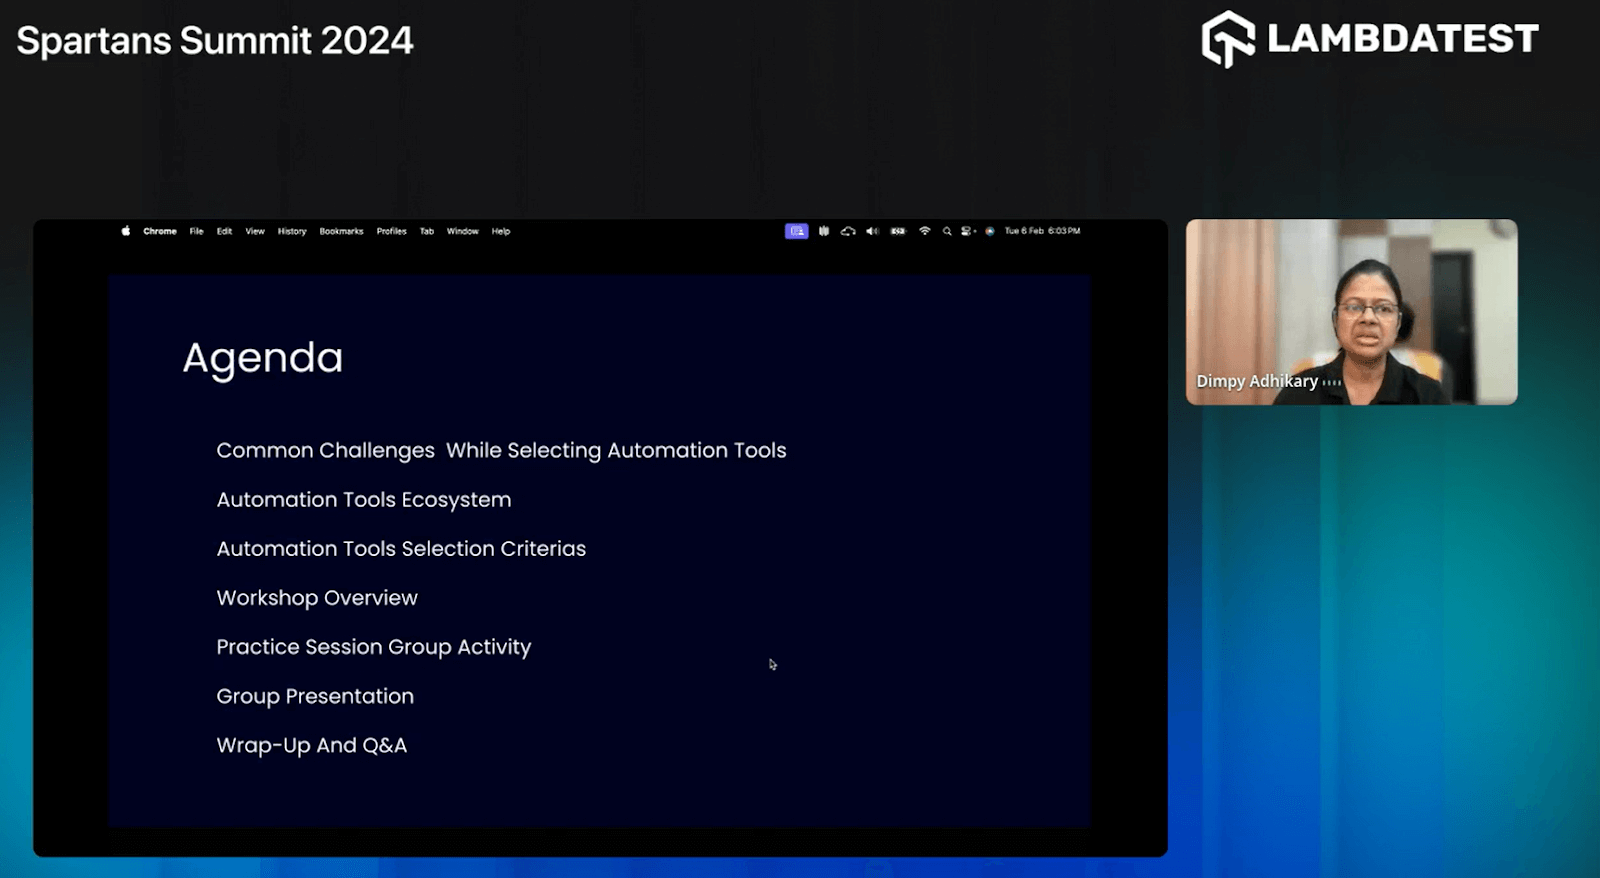Click the date and time in menu bar

[x=1042, y=231]
